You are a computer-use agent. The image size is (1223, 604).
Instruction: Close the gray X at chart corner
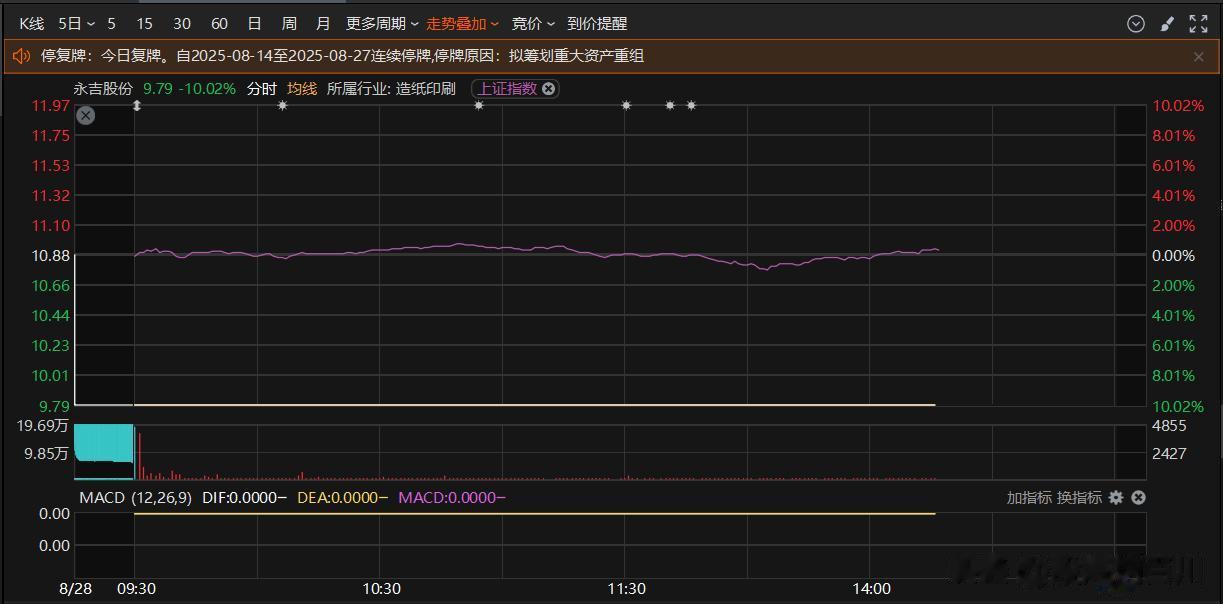(86, 115)
